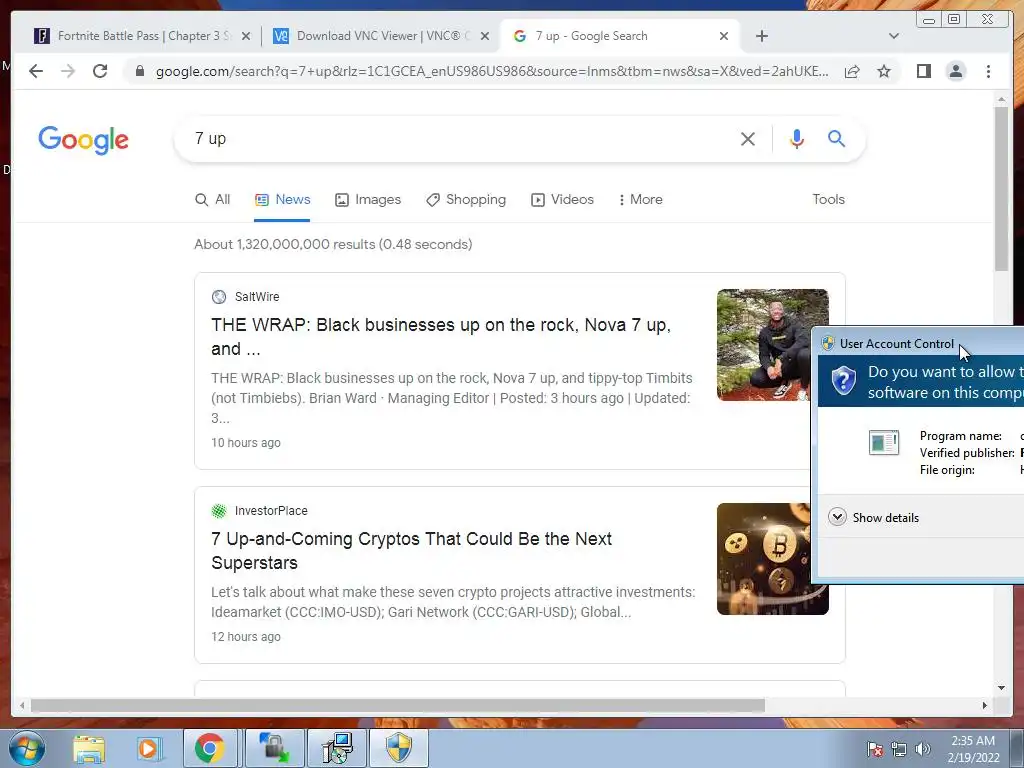Switch to All search results
The width and height of the screenshot is (1024, 768).
(212, 200)
